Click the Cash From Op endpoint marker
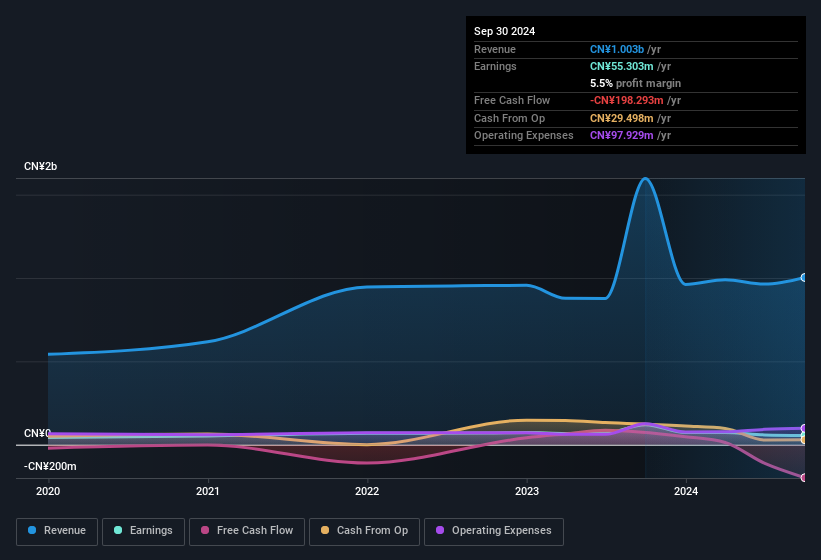The height and width of the screenshot is (560, 821). click(x=804, y=440)
